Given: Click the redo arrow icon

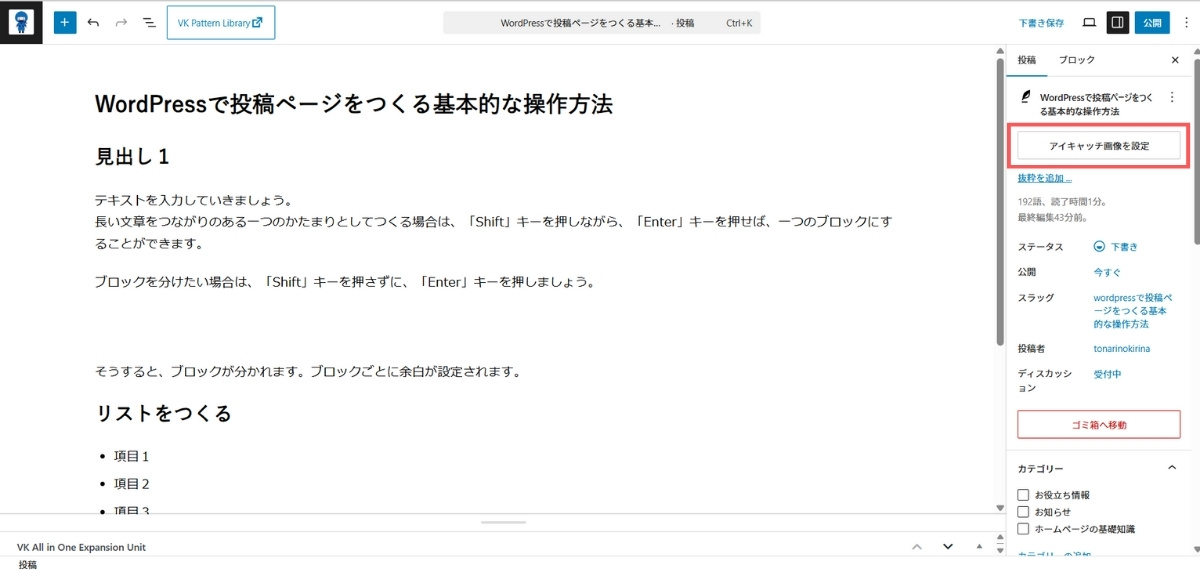Looking at the screenshot, I should (121, 22).
